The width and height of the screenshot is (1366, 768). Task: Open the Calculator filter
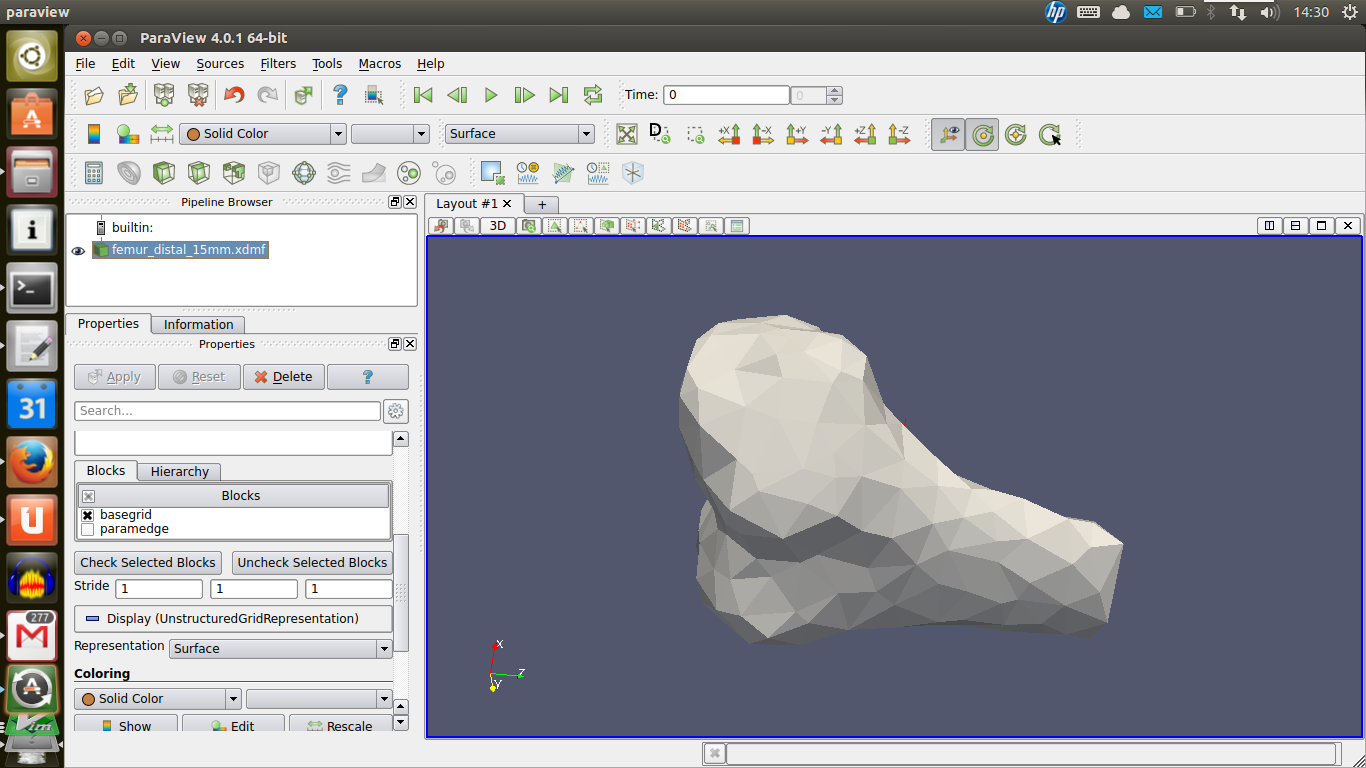tap(94, 173)
